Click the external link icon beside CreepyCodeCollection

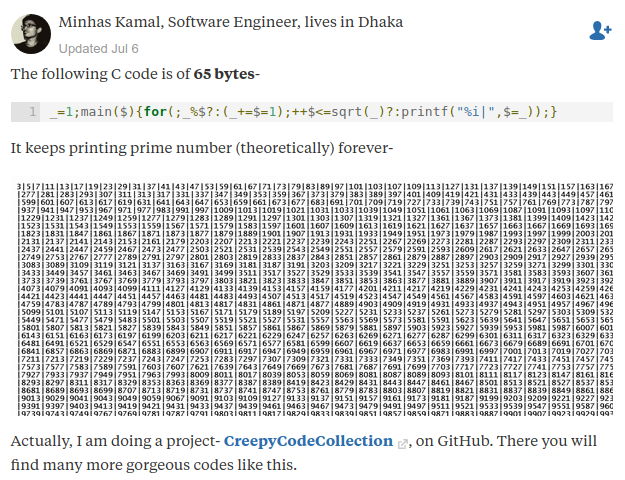coord(403,443)
